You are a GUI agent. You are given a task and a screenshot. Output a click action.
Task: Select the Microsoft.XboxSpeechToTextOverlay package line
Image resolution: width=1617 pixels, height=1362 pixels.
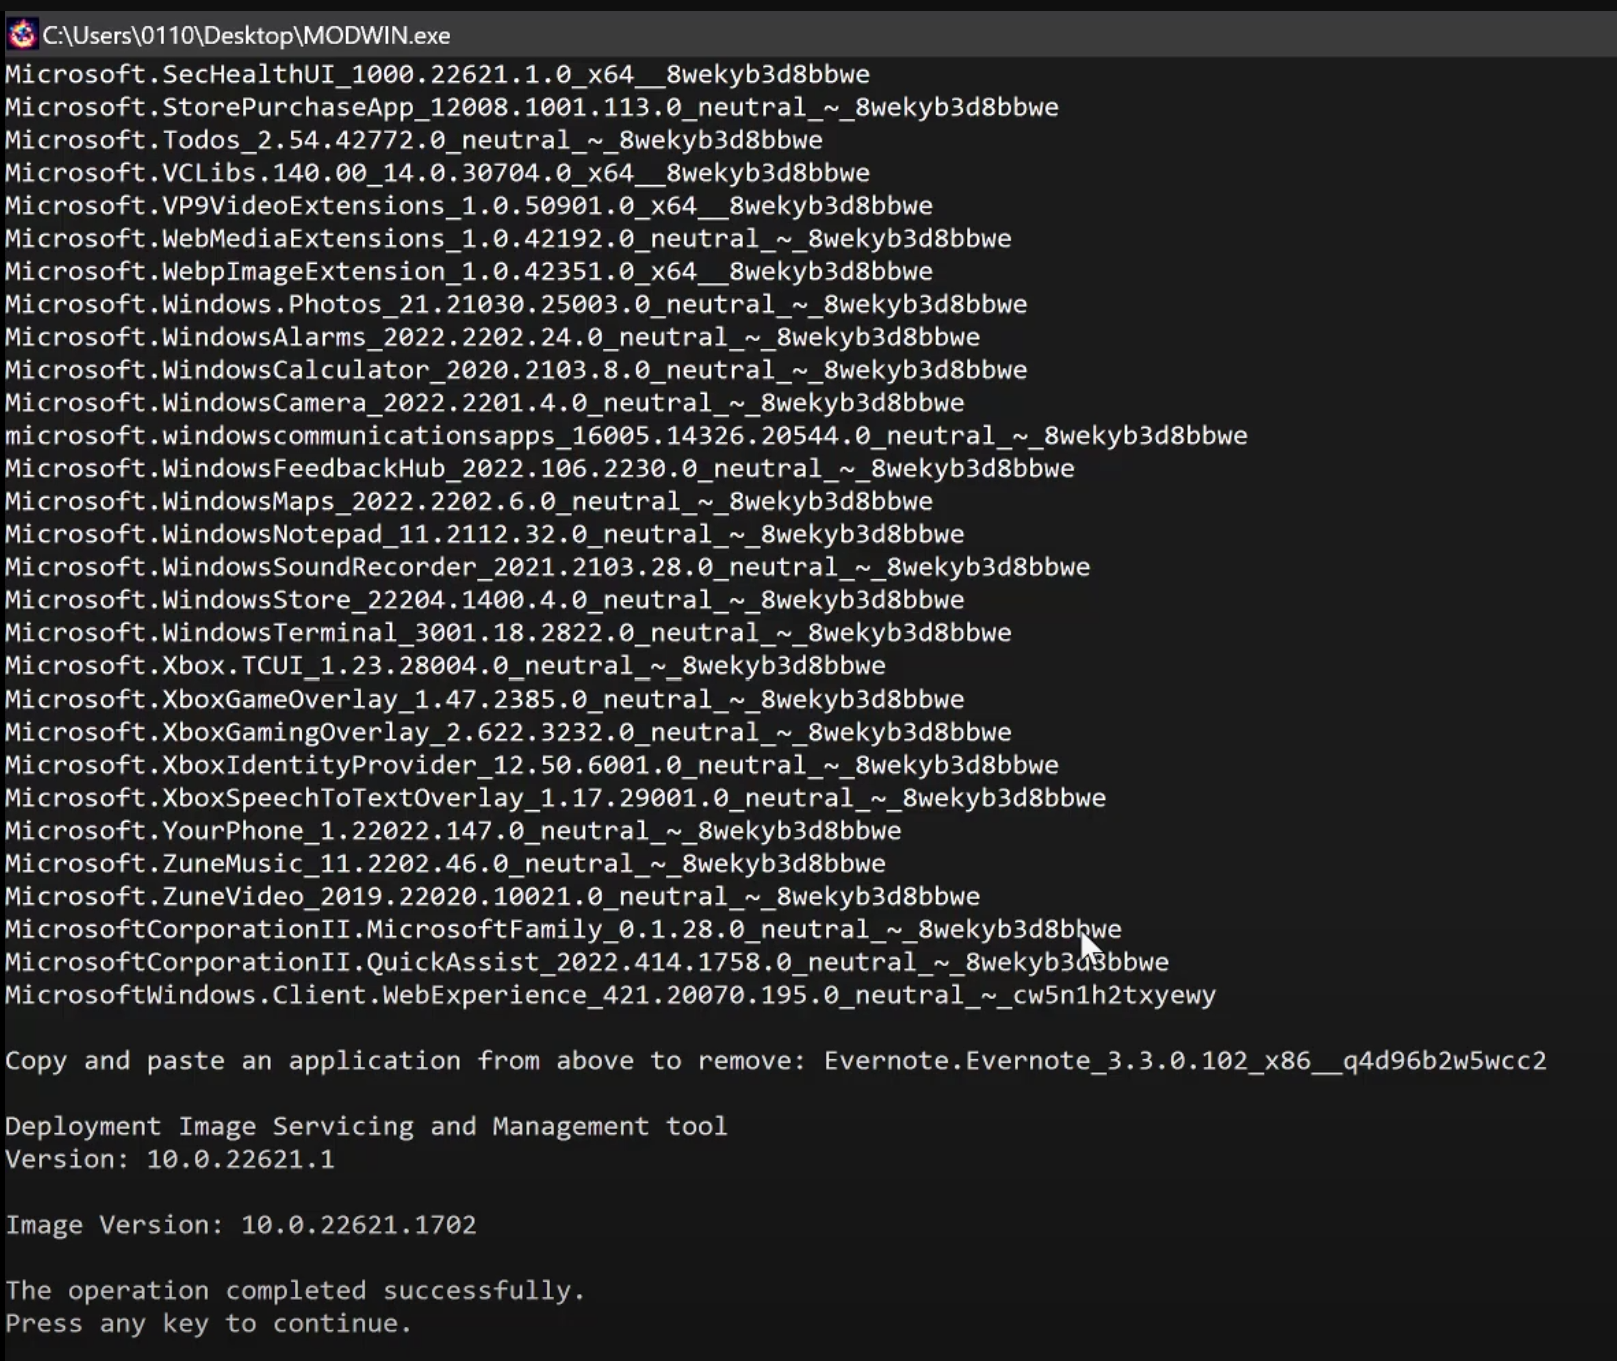point(555,798)
